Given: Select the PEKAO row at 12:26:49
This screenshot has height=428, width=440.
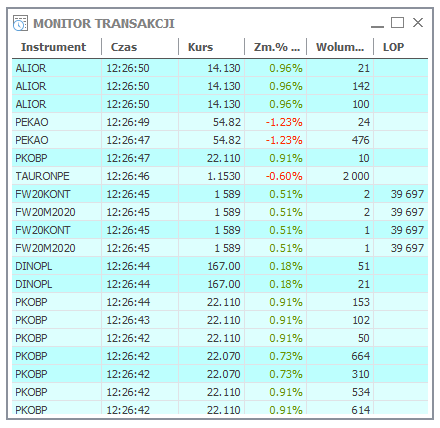Looking at the screenshot, I should (x=220, y=122).
